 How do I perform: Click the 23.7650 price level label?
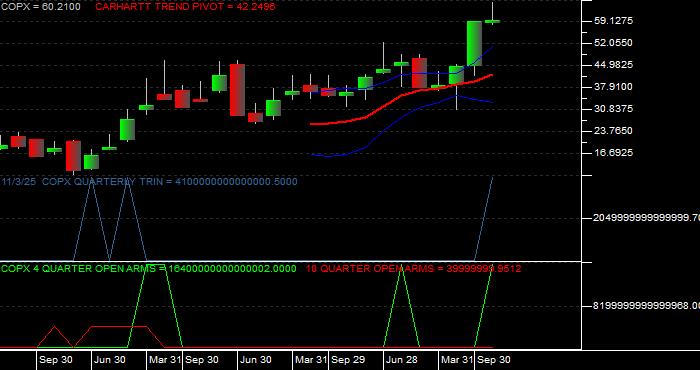613,131
